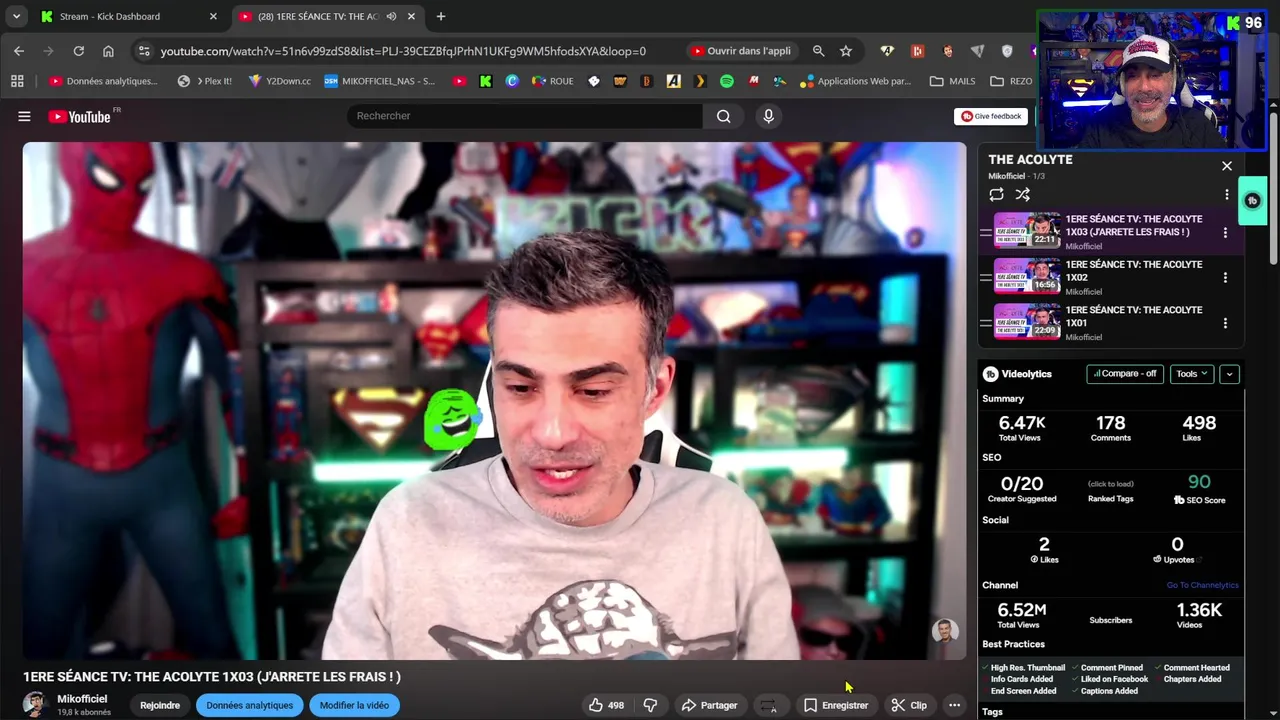
Task: Open the Spotify bookmark icon
Action: [x=727, y=81]
